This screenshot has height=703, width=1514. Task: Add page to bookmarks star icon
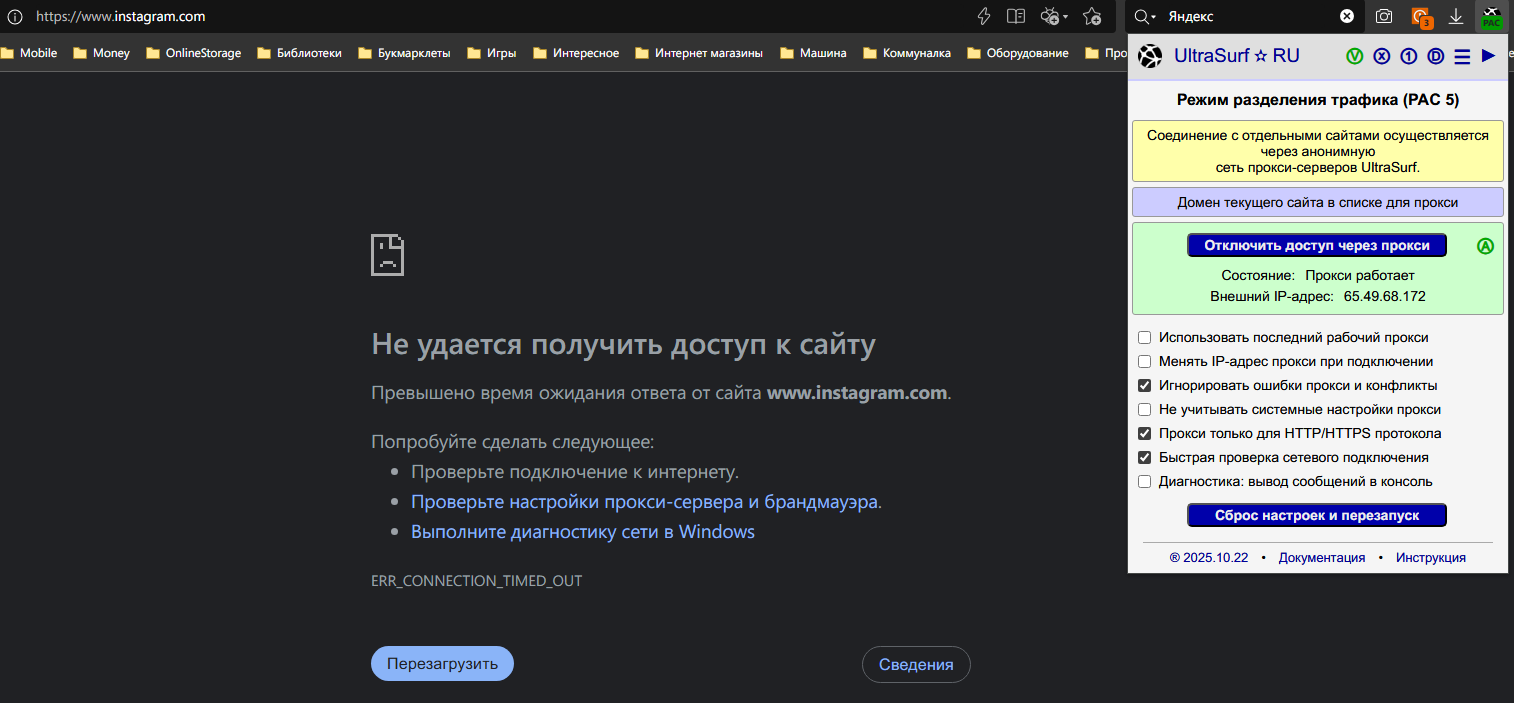click(1092, 16)
